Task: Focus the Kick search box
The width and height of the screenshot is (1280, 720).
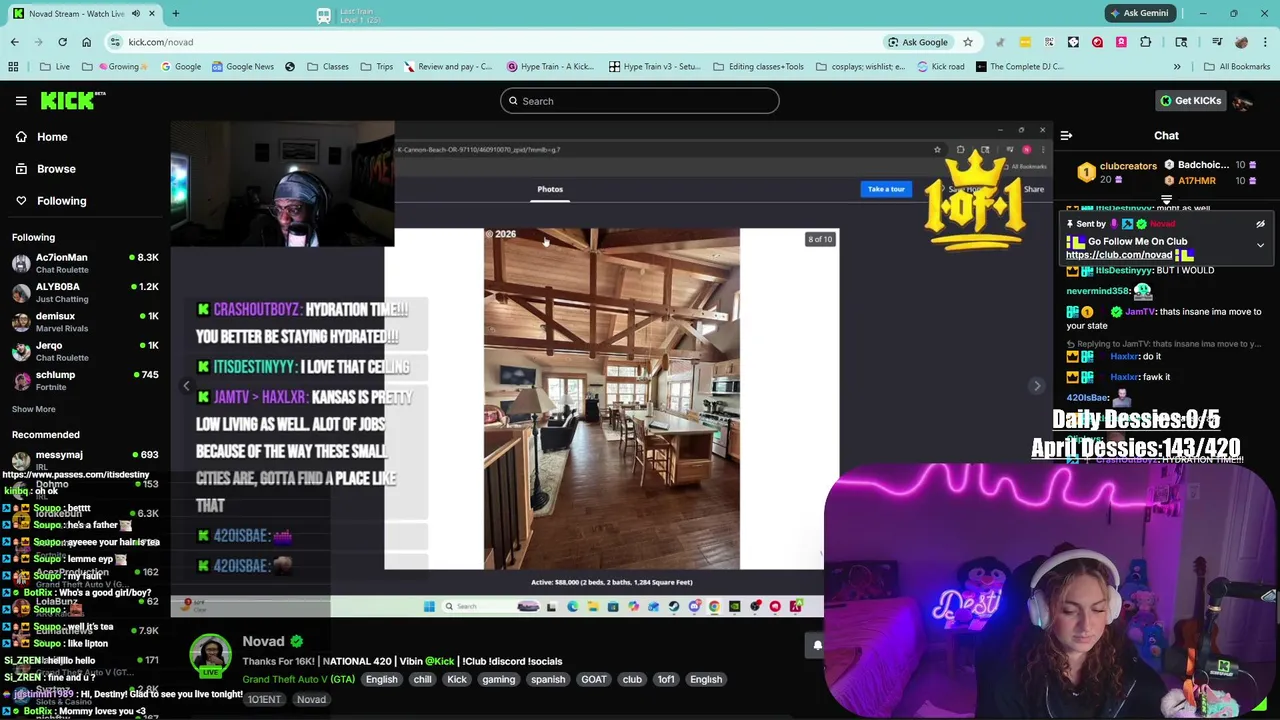Action: point(639,101)
